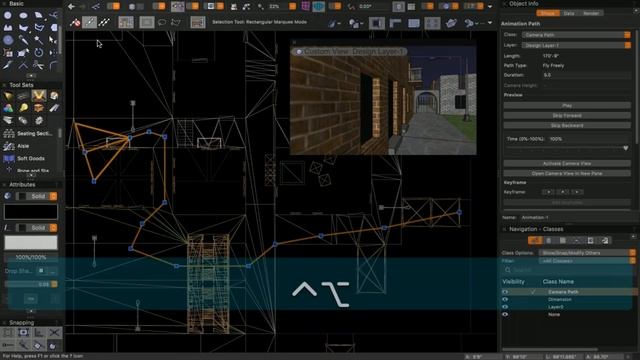The width and height of the screenshot is (640, 360).
Task: Select the Classes navigation tab icon
Action: coord(535,240)
